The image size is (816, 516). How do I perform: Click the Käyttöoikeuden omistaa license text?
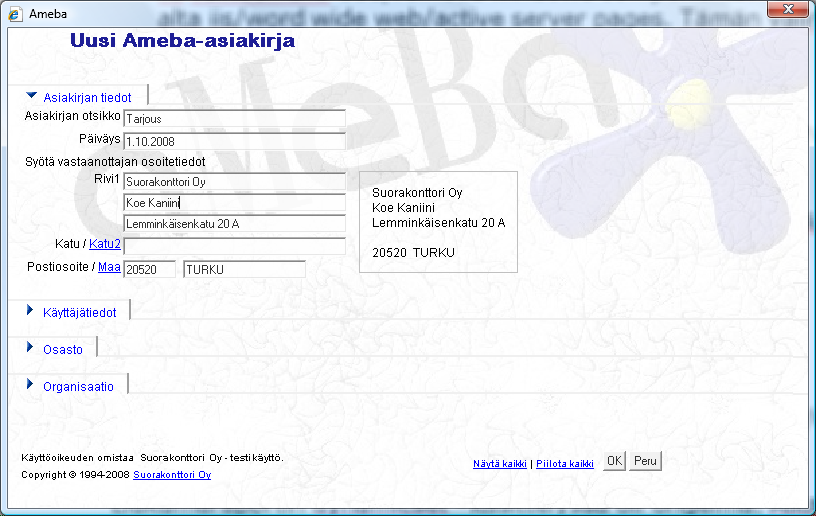point(152,458)
